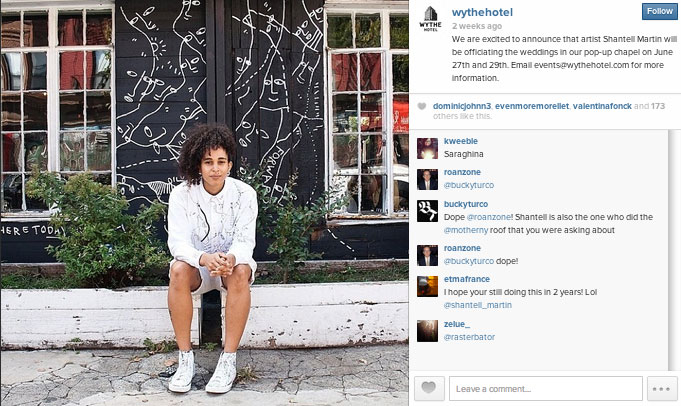Open evenmoremorellet's profile link

tap(532, 106)
